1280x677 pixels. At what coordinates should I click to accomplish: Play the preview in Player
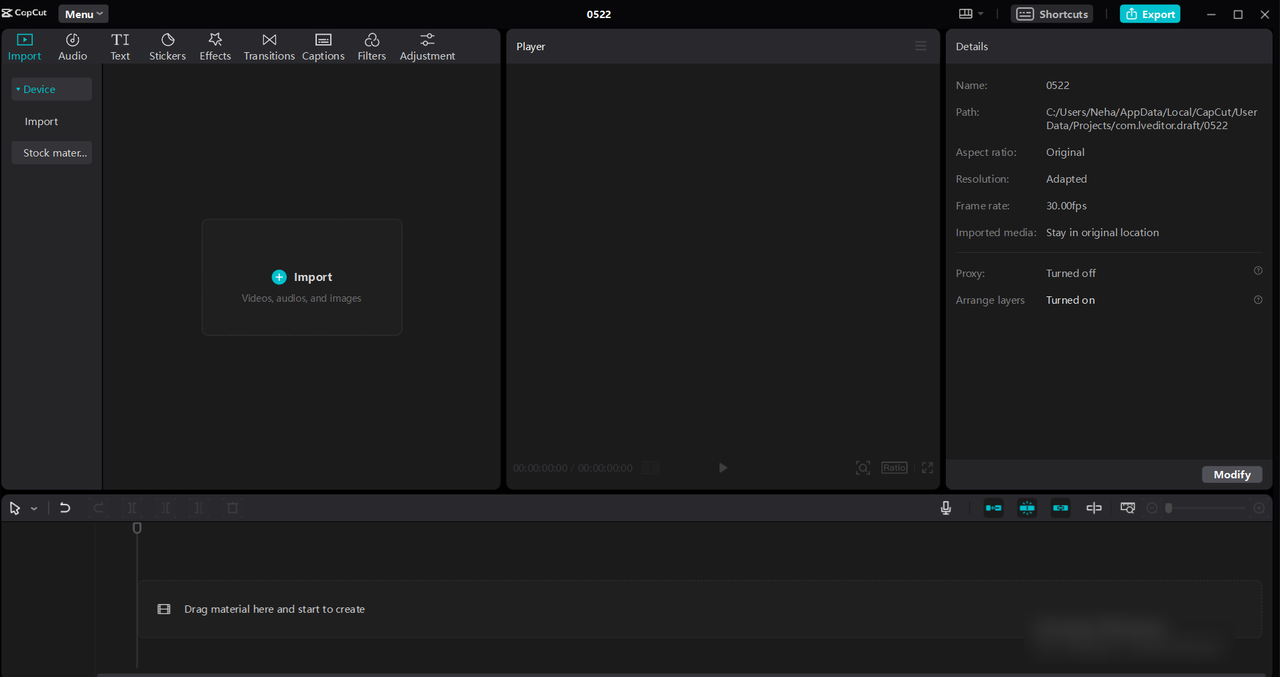(723, 468)
